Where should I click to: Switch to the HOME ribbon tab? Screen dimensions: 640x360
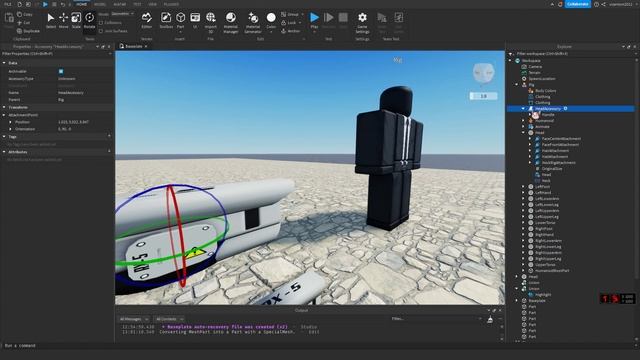(x=82, y=4)
